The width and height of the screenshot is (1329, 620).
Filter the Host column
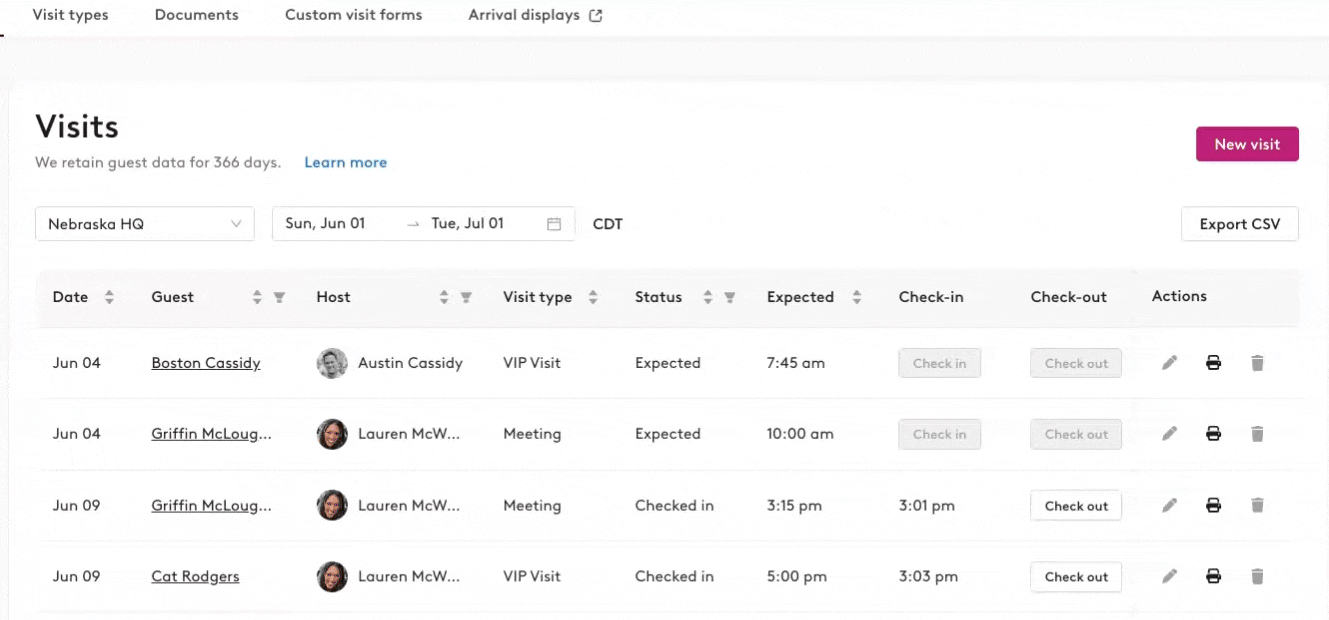coord(466,297)
